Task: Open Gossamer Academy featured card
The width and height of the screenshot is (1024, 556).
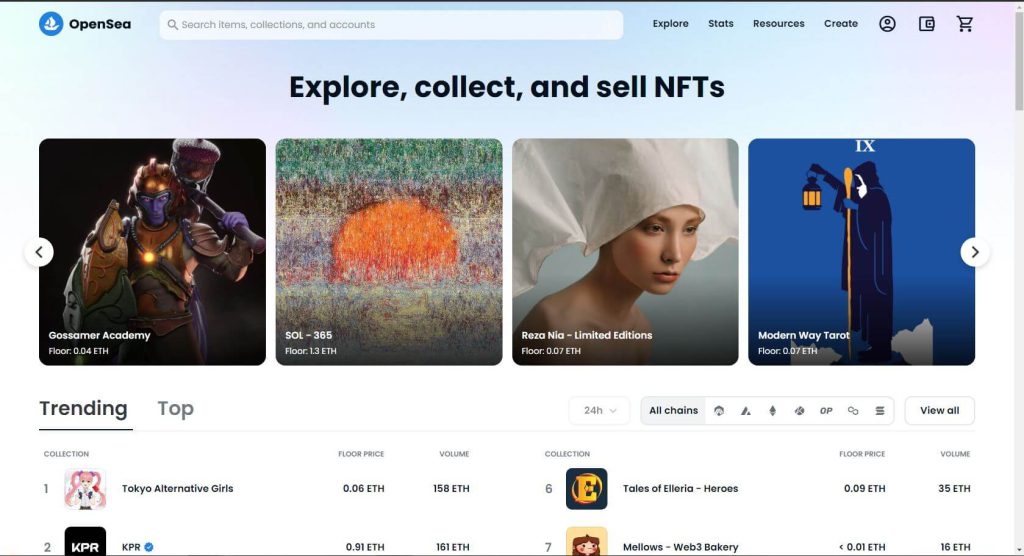Action: (152, 252)
